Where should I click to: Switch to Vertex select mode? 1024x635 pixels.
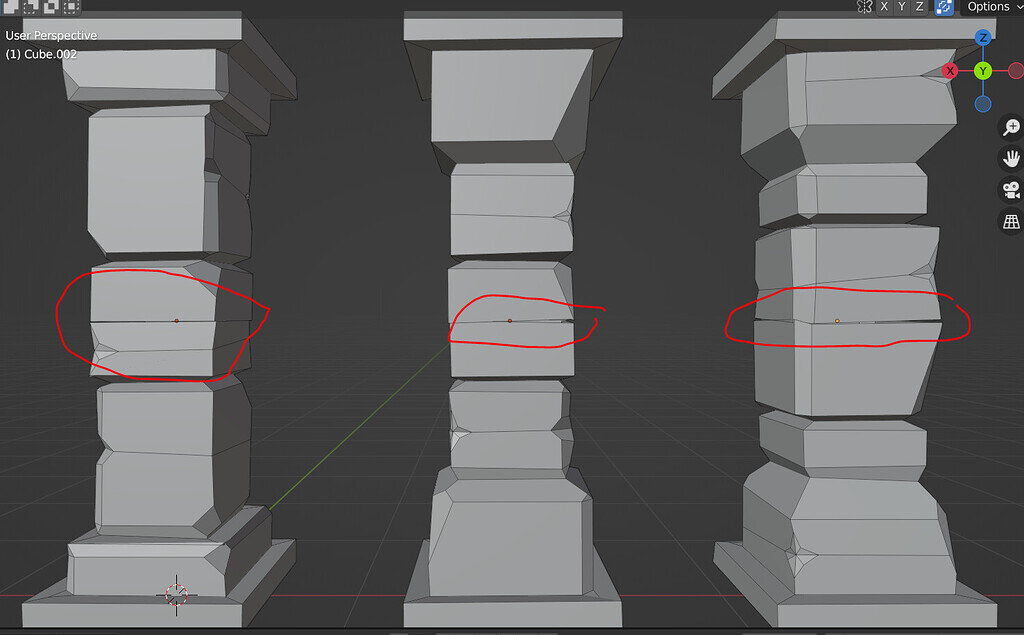click(32, 7)
